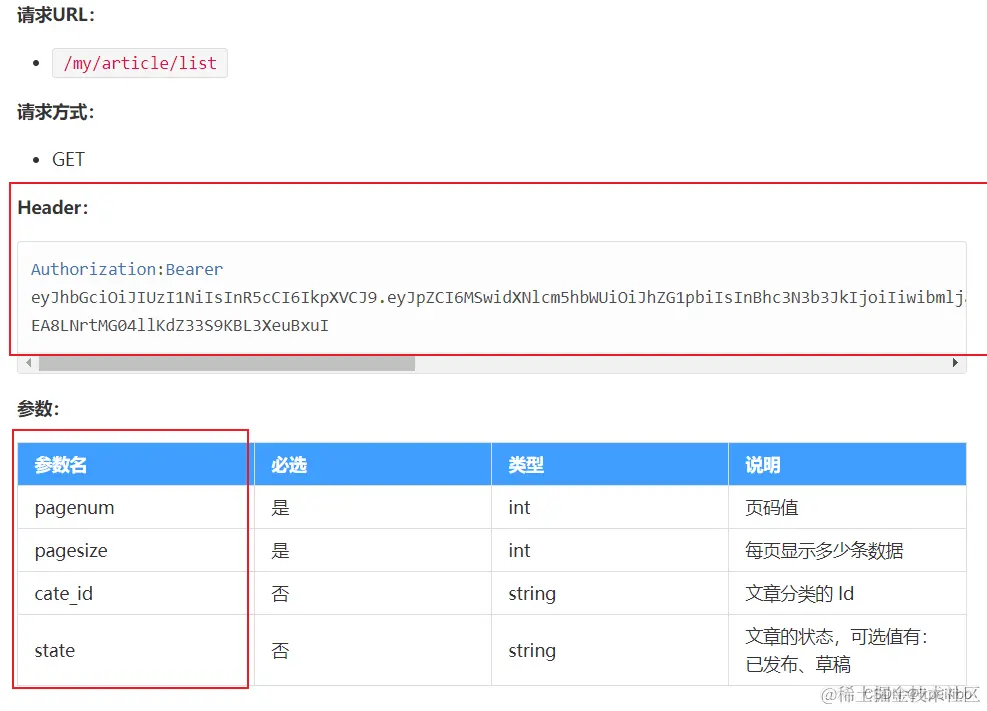Click the int type in pagesize row

pyautogui.click(x=610, y=551)
